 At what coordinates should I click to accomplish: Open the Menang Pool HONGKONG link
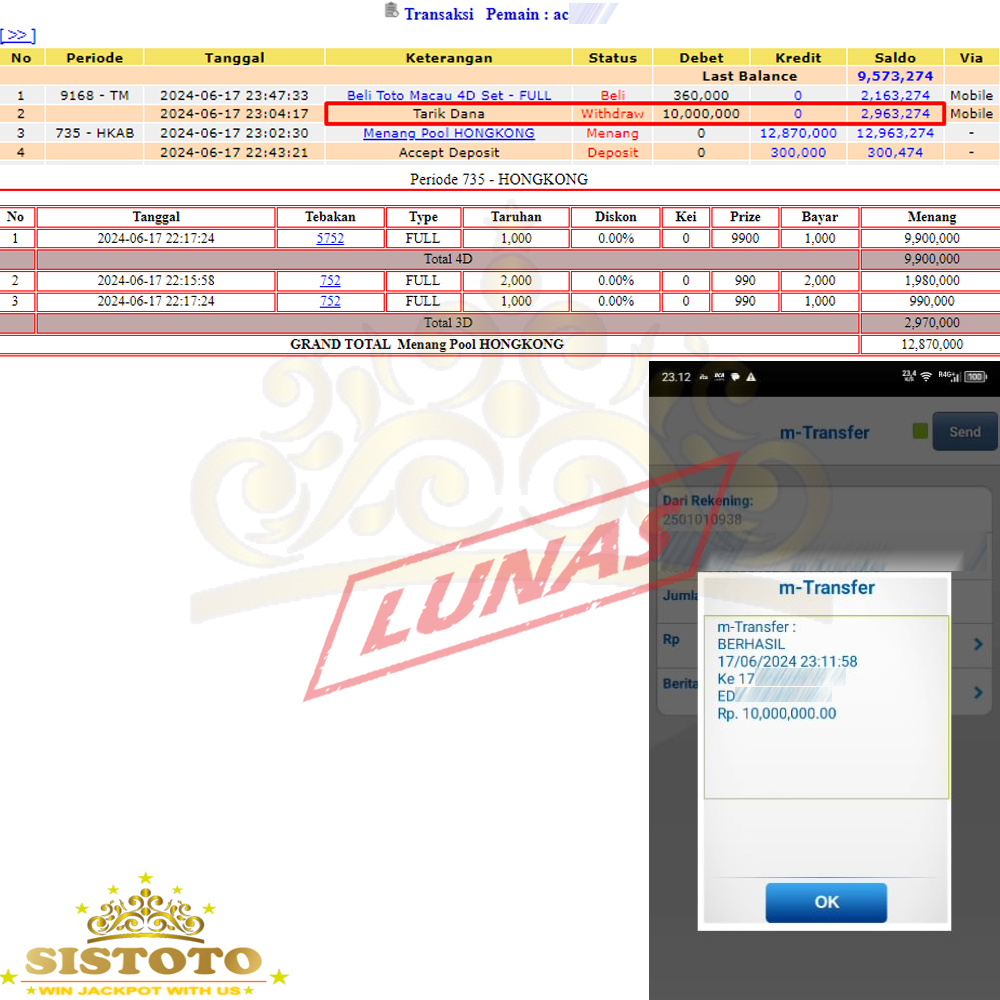[x=449, y=133]
